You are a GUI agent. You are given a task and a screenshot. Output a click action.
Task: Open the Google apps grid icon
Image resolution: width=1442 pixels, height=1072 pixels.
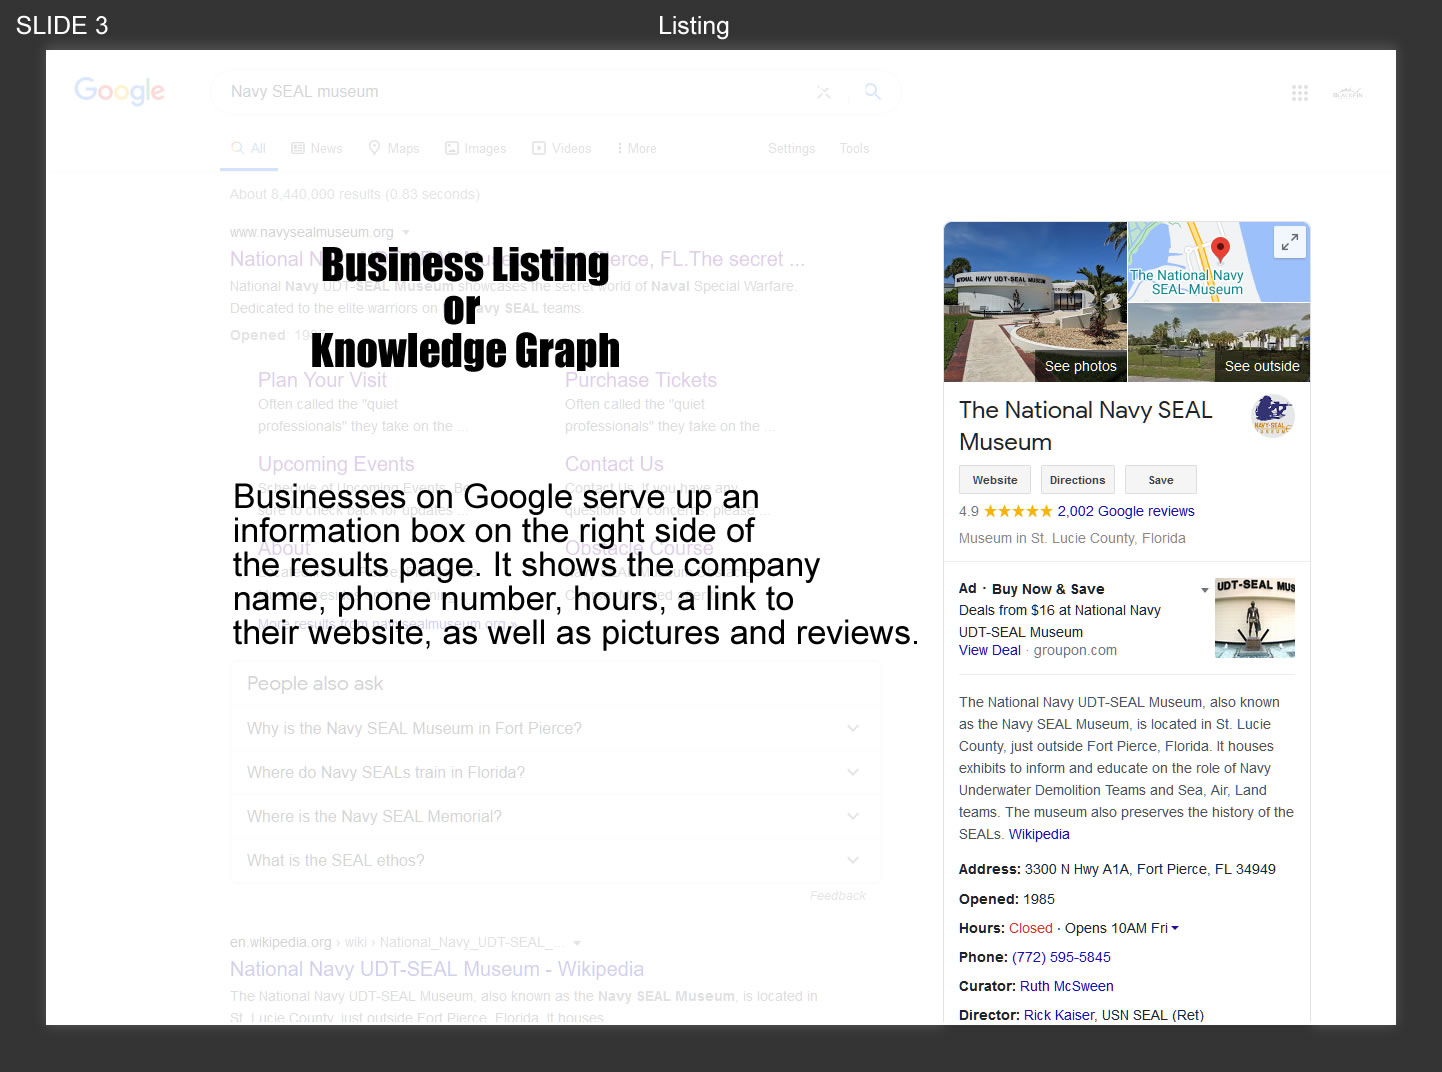point(1299,93)
